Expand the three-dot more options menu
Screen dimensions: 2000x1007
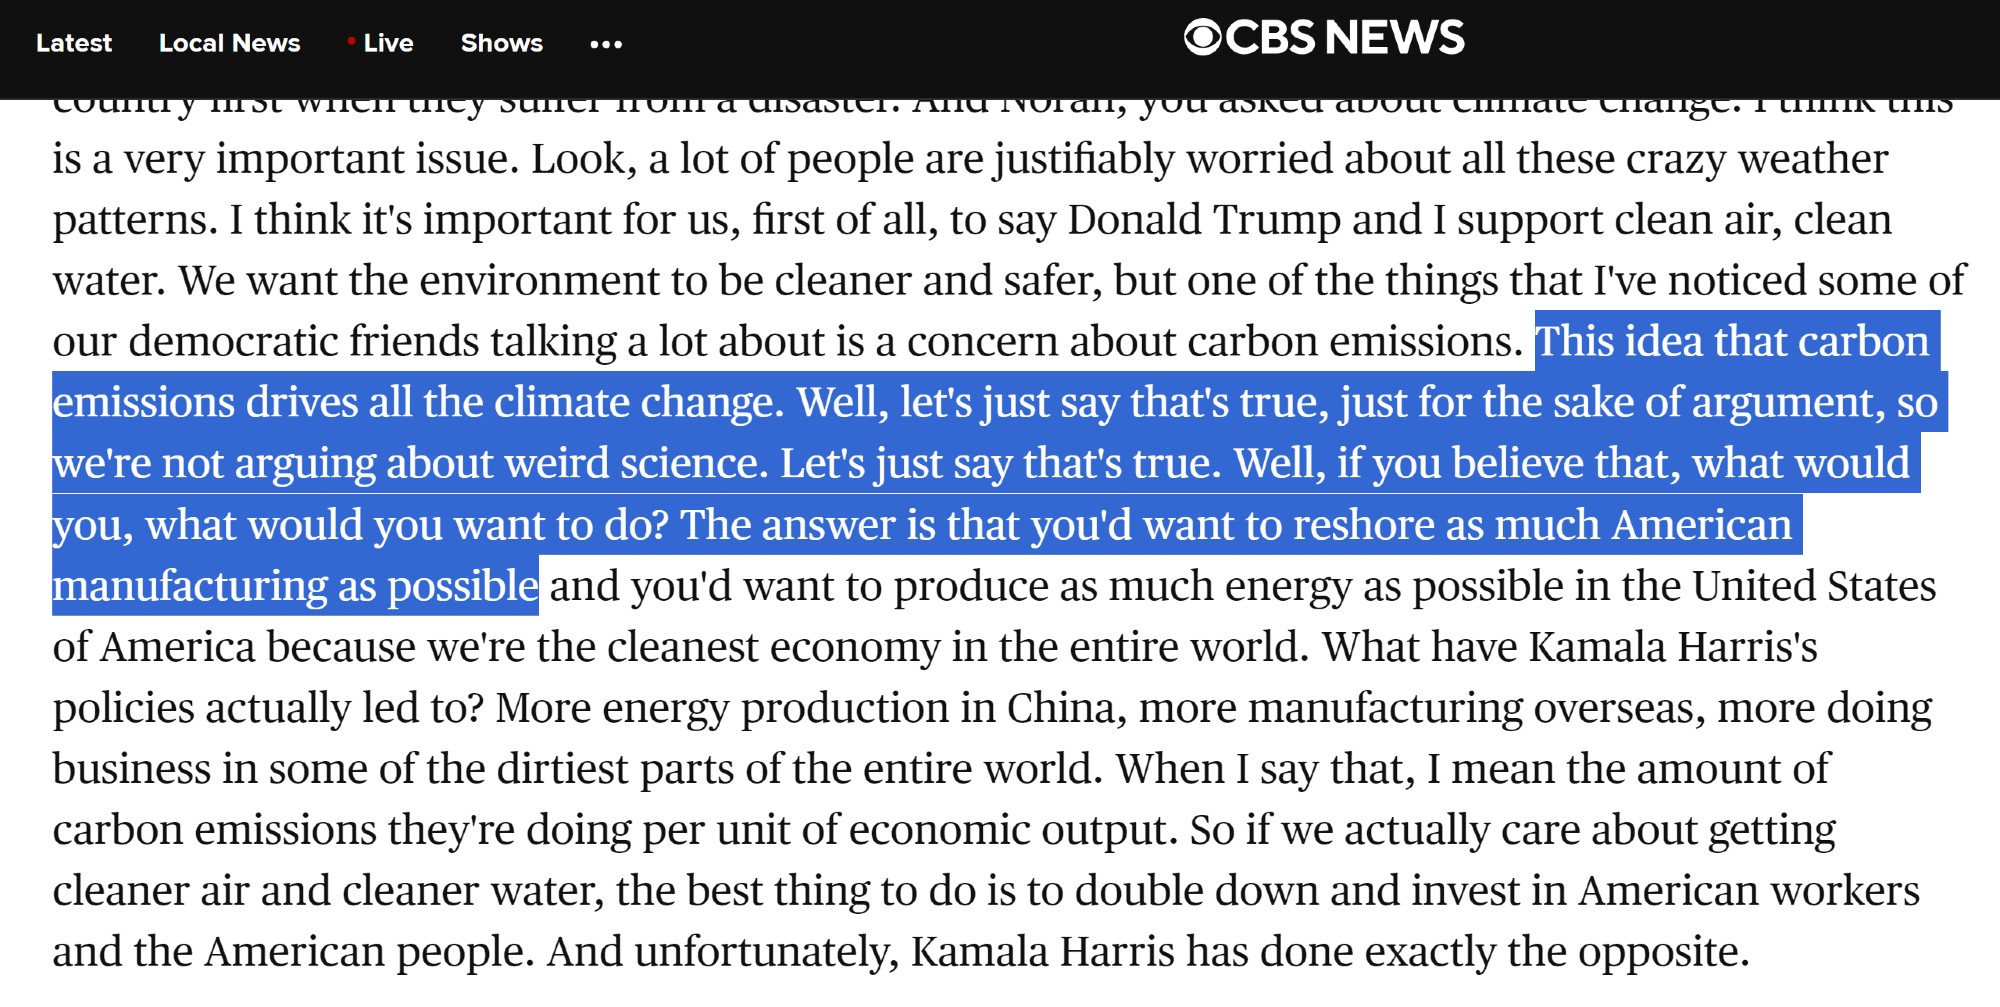606,44
